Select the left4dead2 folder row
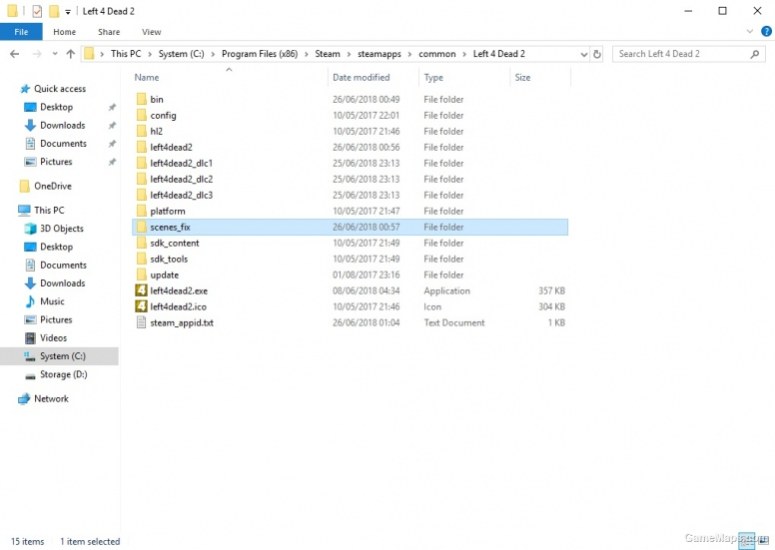This screenshot has width=775, height=550. click(350, 147)
